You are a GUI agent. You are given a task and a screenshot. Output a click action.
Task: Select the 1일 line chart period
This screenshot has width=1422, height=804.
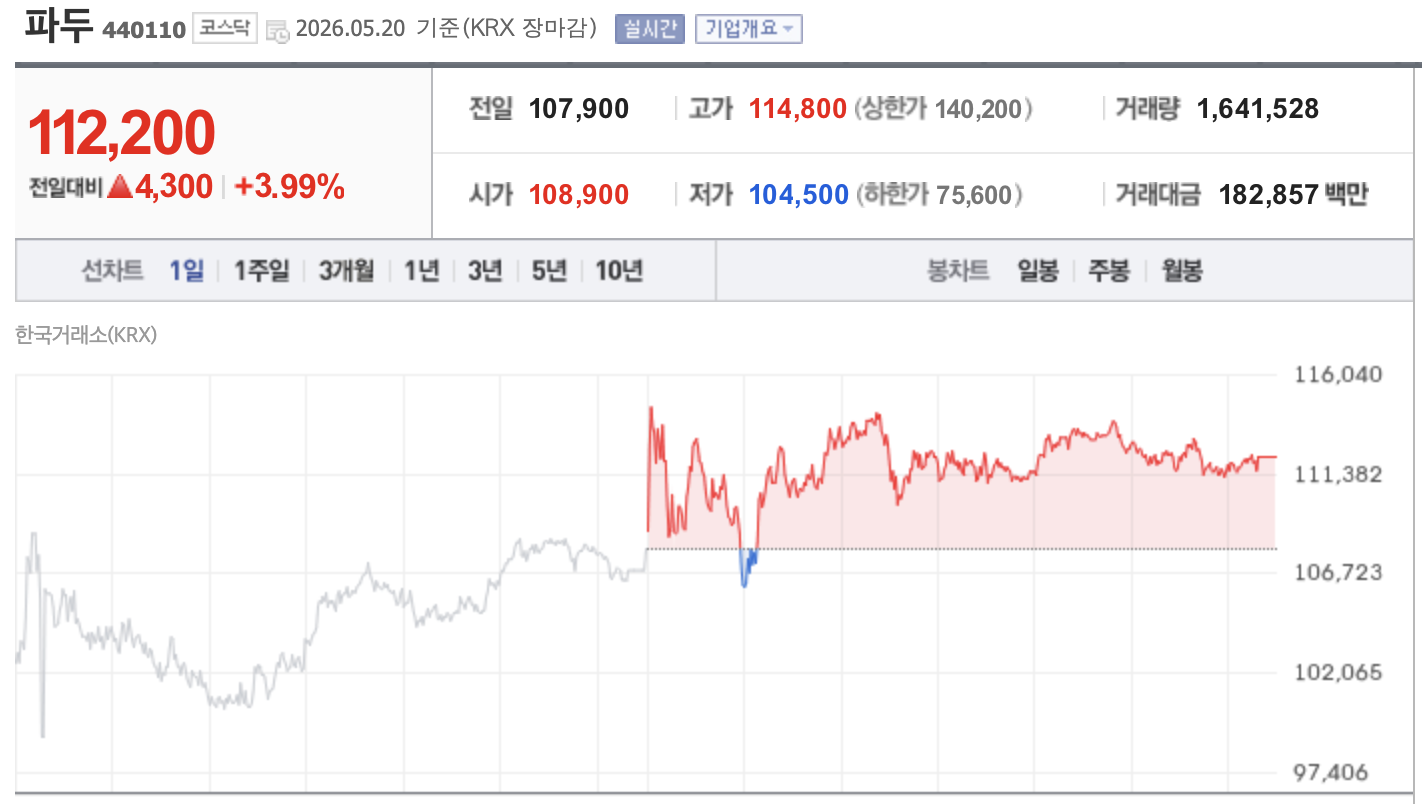pyautogui.click(x=186, y=270)
